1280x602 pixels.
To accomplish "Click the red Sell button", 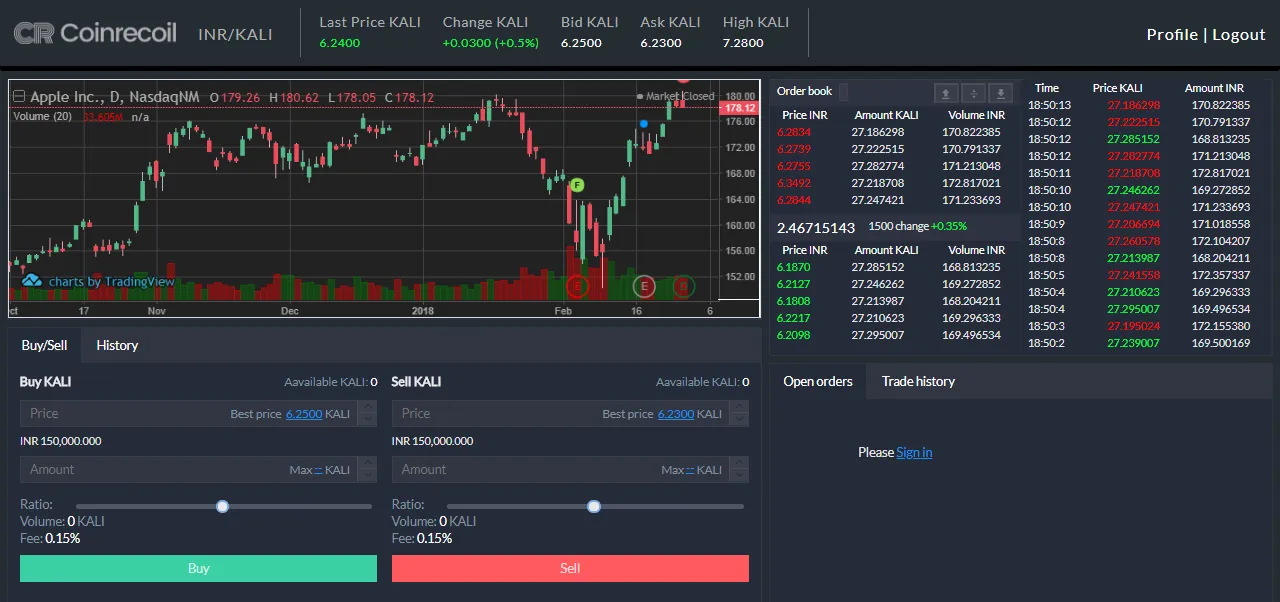I will click(x=570, y=568).
